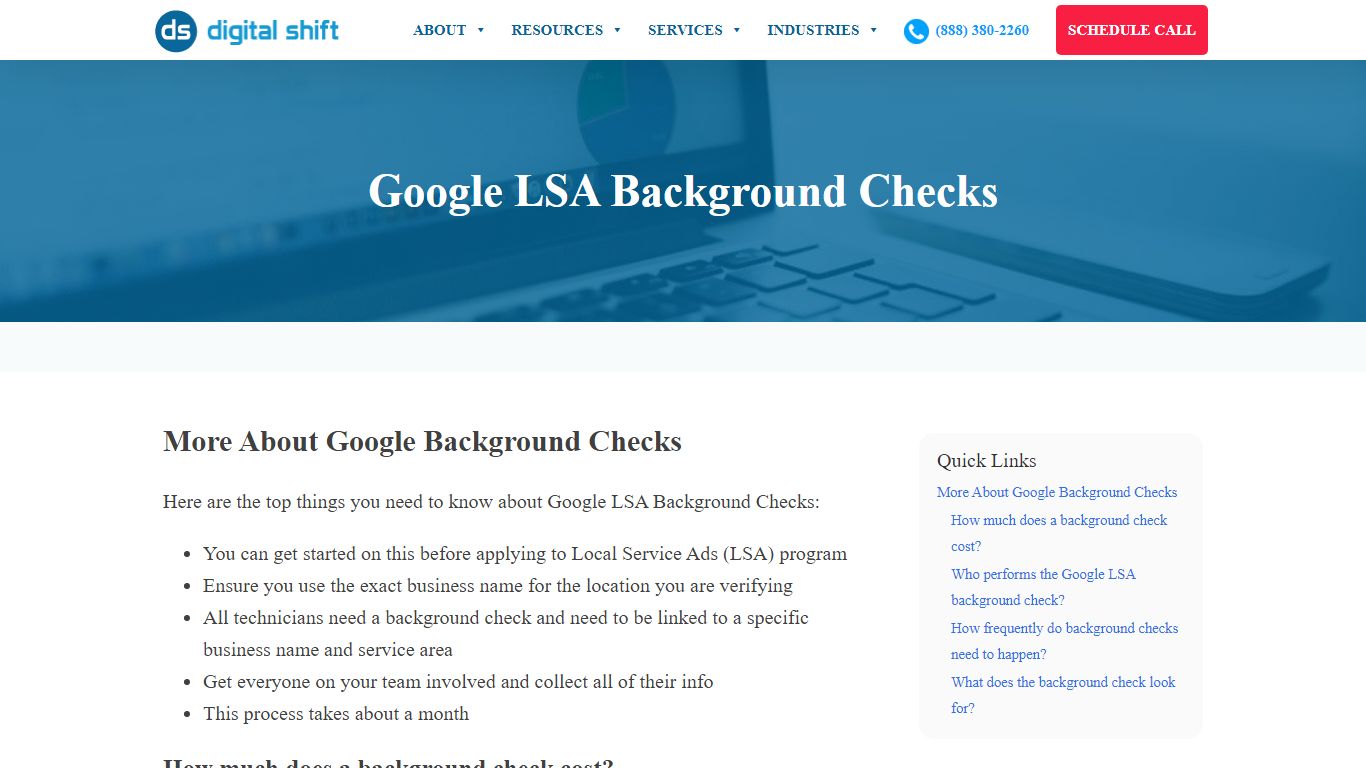
Task: Open the SERVICES menu
Action: pos(685,30)
